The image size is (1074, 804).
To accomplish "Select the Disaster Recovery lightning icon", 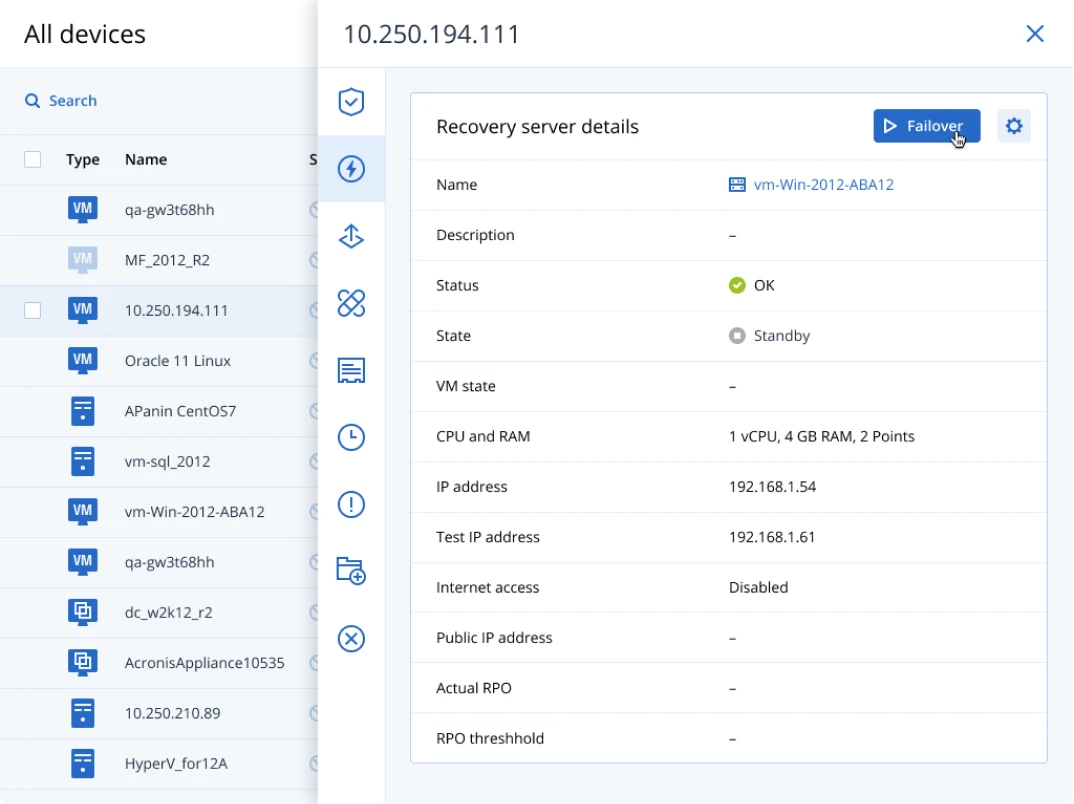I will point(351,169).
